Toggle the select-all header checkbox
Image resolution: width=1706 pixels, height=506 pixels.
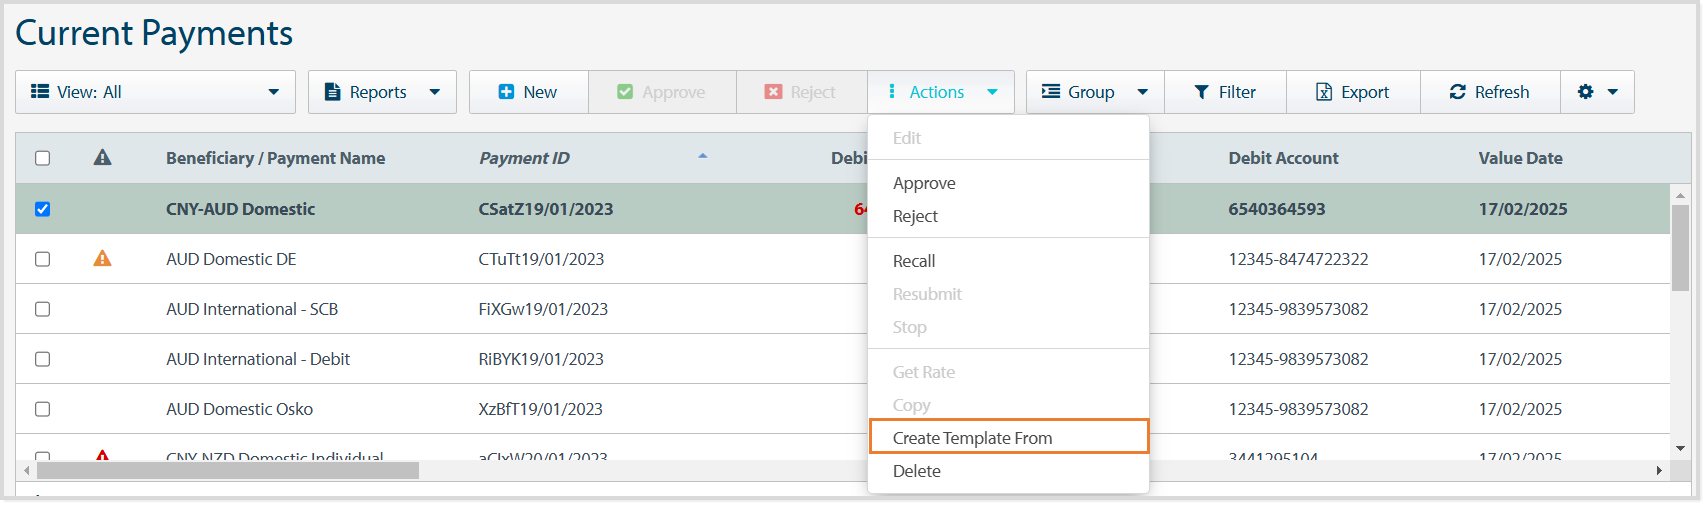pos(42,158)
